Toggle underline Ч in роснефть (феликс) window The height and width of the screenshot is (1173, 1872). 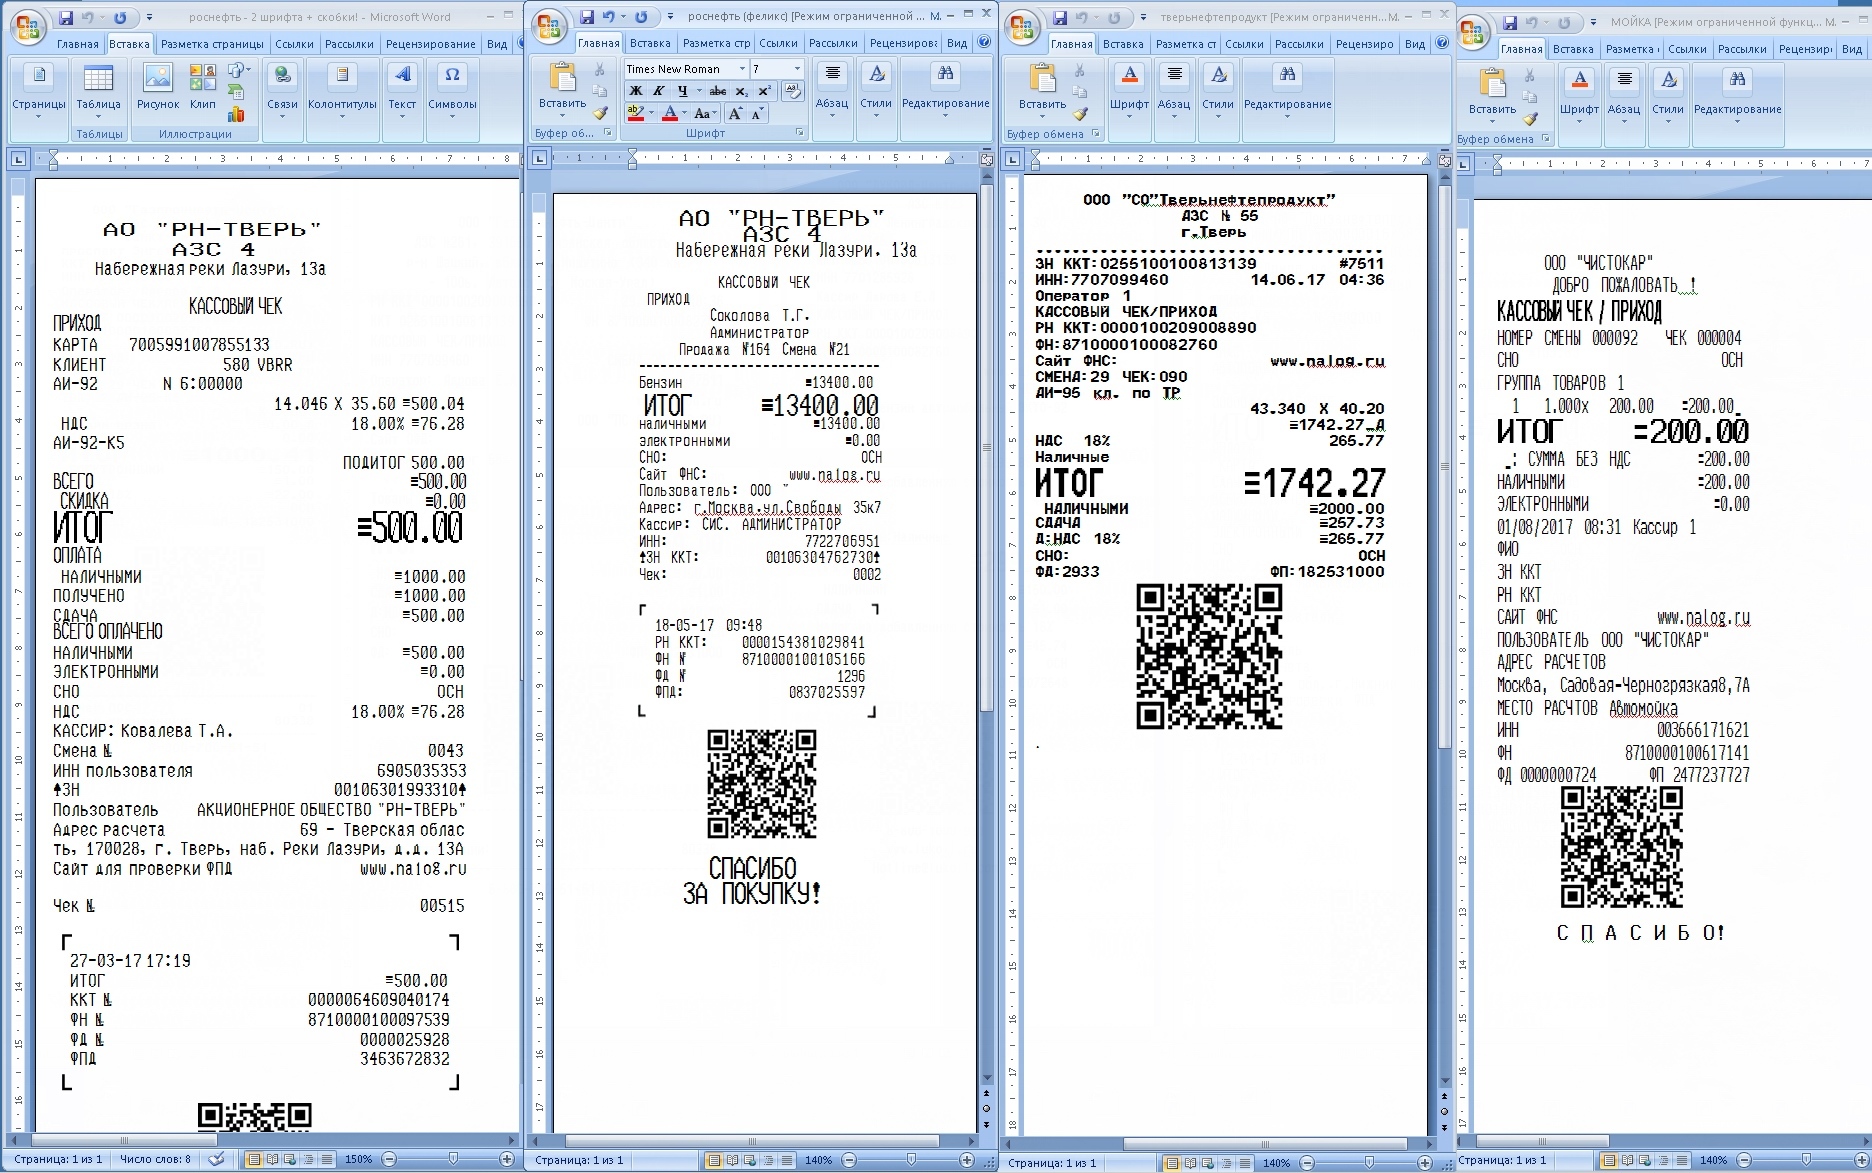click(683, 91)
